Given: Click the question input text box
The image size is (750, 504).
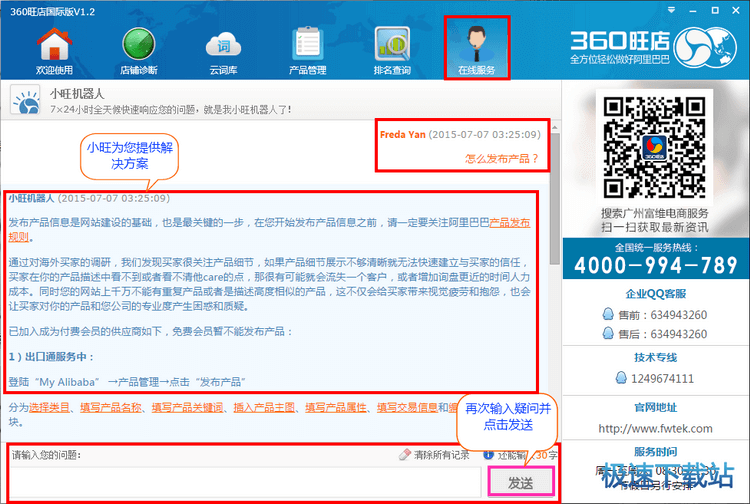Looking at the screenshot, I should pos(245,482).
